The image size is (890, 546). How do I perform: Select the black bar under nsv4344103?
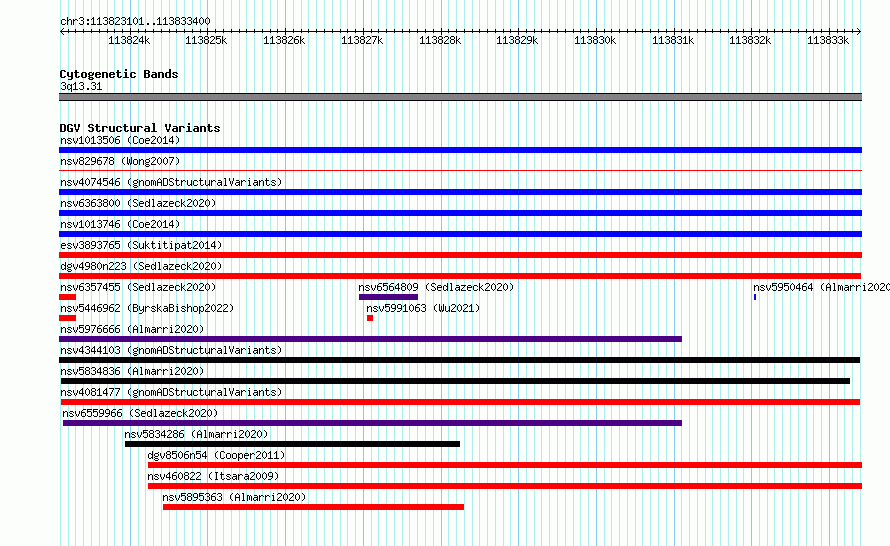point(460,360)
